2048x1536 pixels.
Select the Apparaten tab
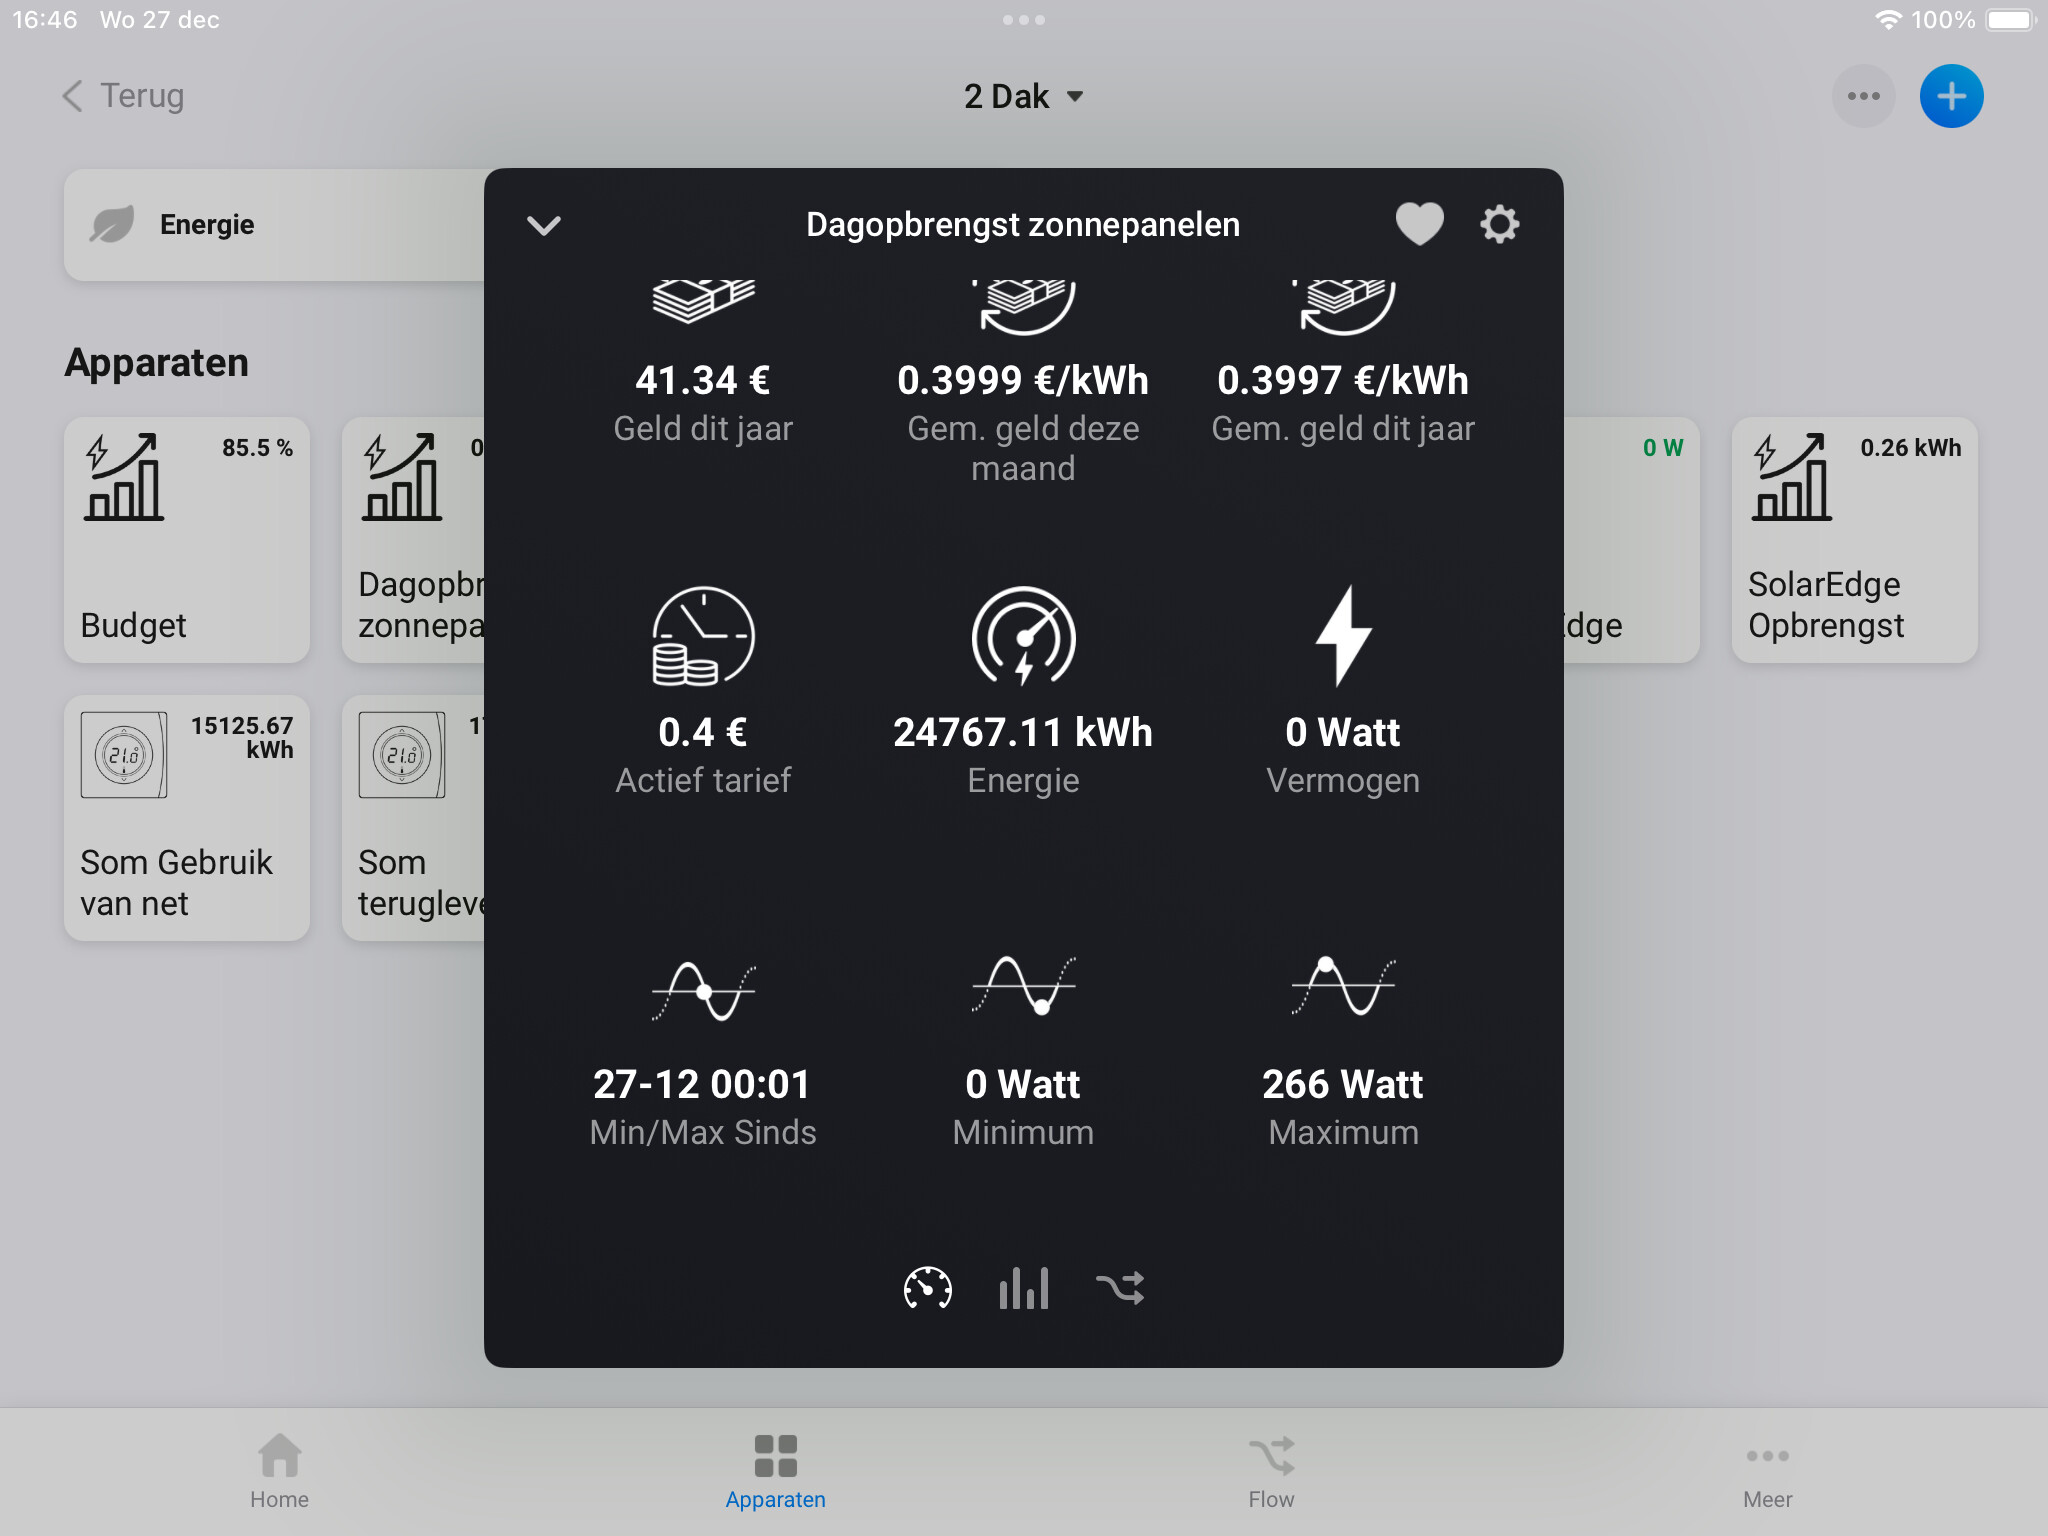[775, 1470]
